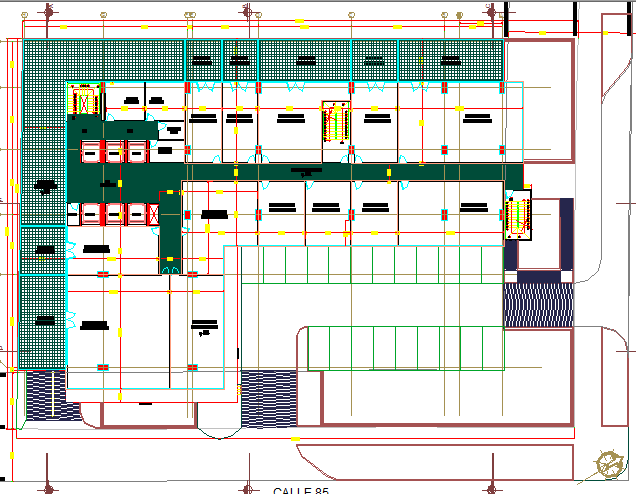
Task: Select the lower green parking stall row
Action: tap(405, 347)
